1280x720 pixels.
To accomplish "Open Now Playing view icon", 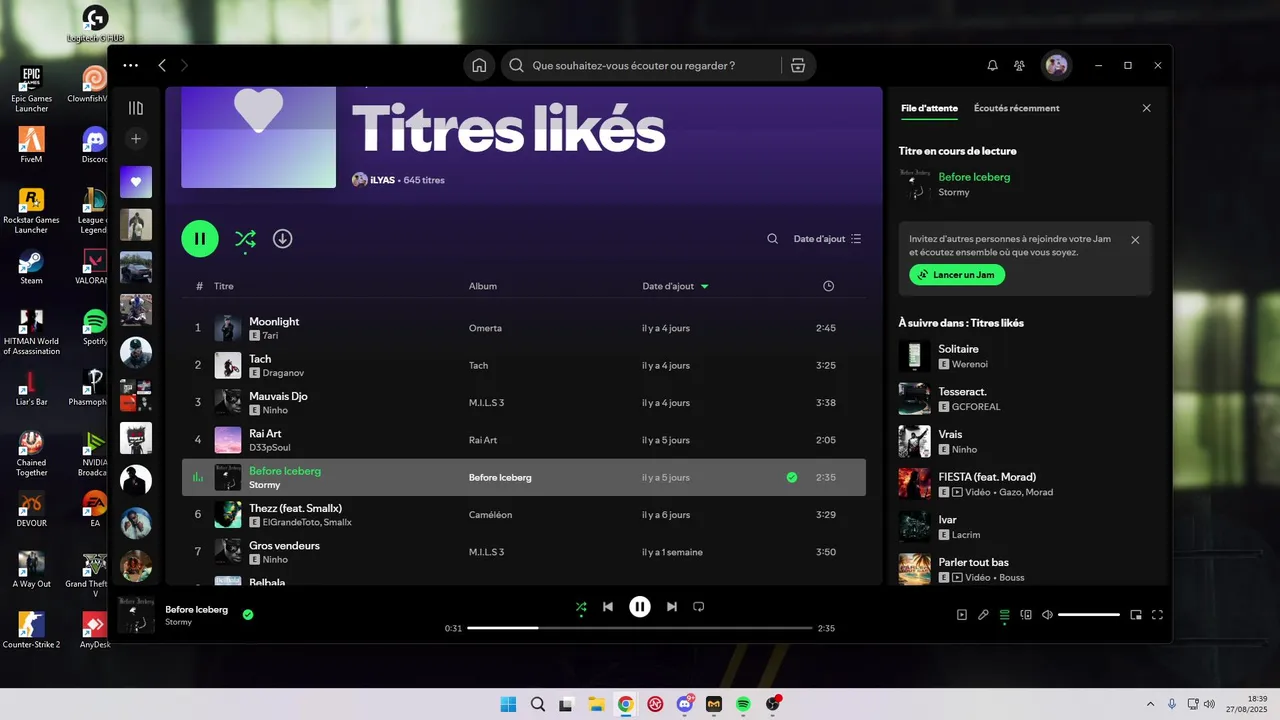I will (962, 615).
